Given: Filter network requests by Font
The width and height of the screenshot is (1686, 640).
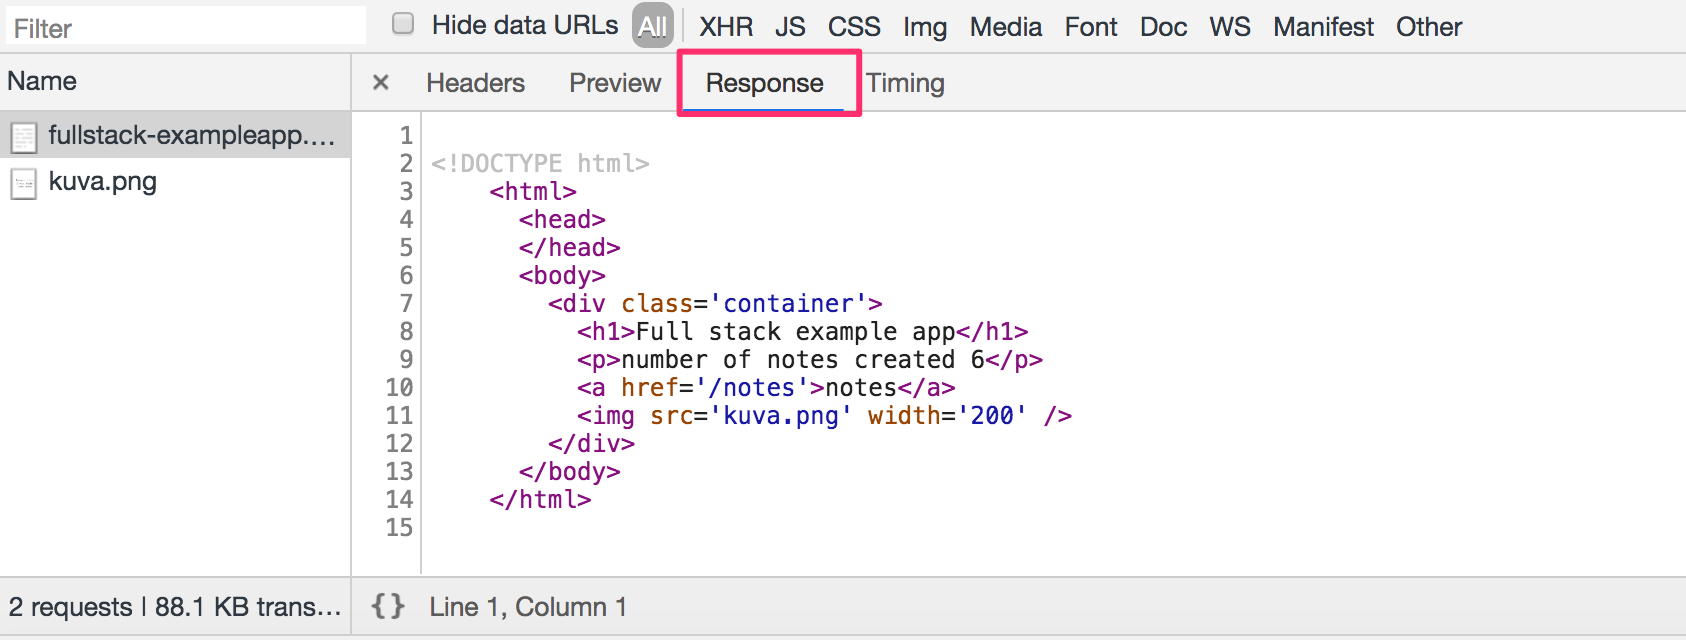Looking at the screenshot, I should (x=1091, y=27).
